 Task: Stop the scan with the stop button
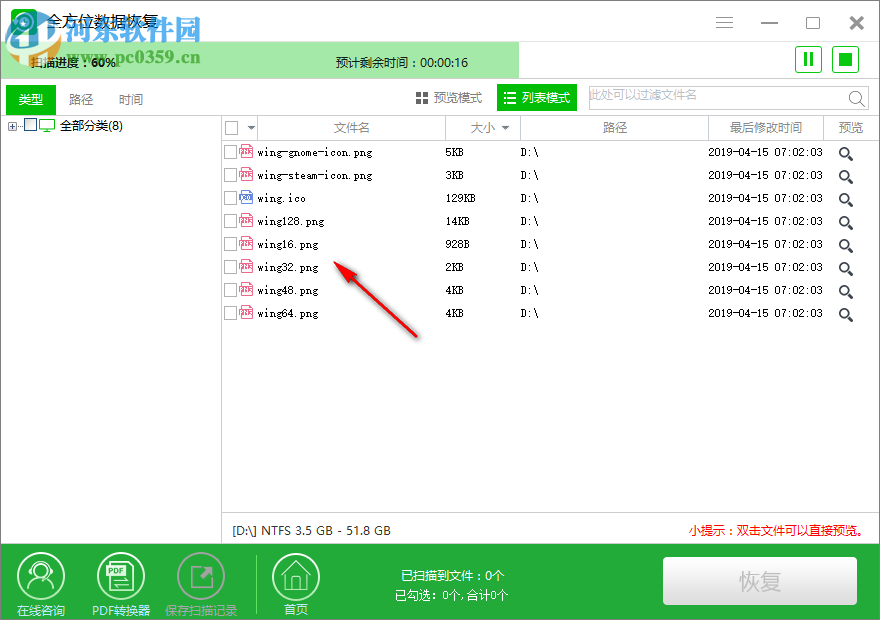pyautogui.click(x=845, y=59)
